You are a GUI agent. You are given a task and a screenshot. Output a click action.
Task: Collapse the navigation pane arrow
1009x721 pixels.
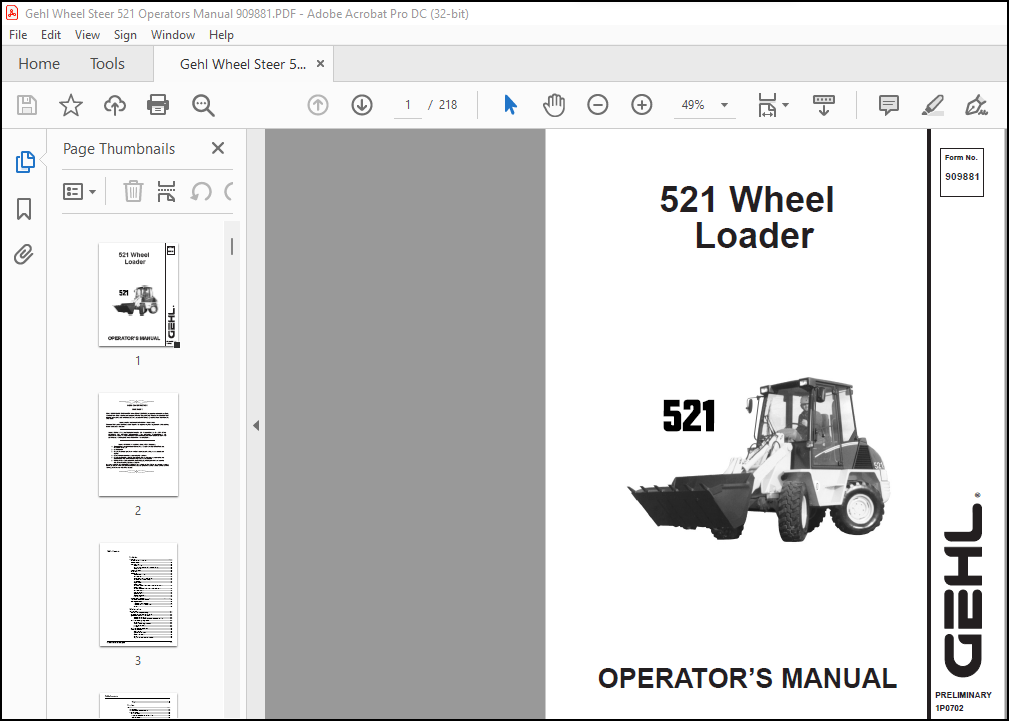click(x=256, y=426)
